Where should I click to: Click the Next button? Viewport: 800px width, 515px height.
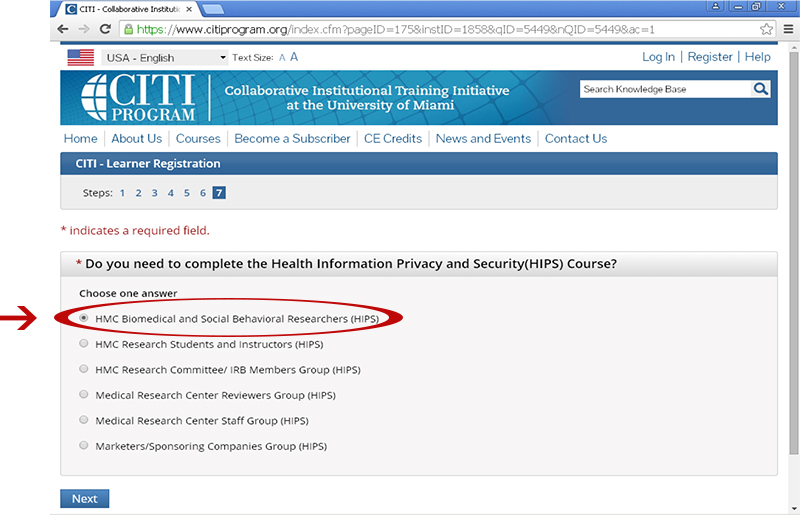pos(85,499)
